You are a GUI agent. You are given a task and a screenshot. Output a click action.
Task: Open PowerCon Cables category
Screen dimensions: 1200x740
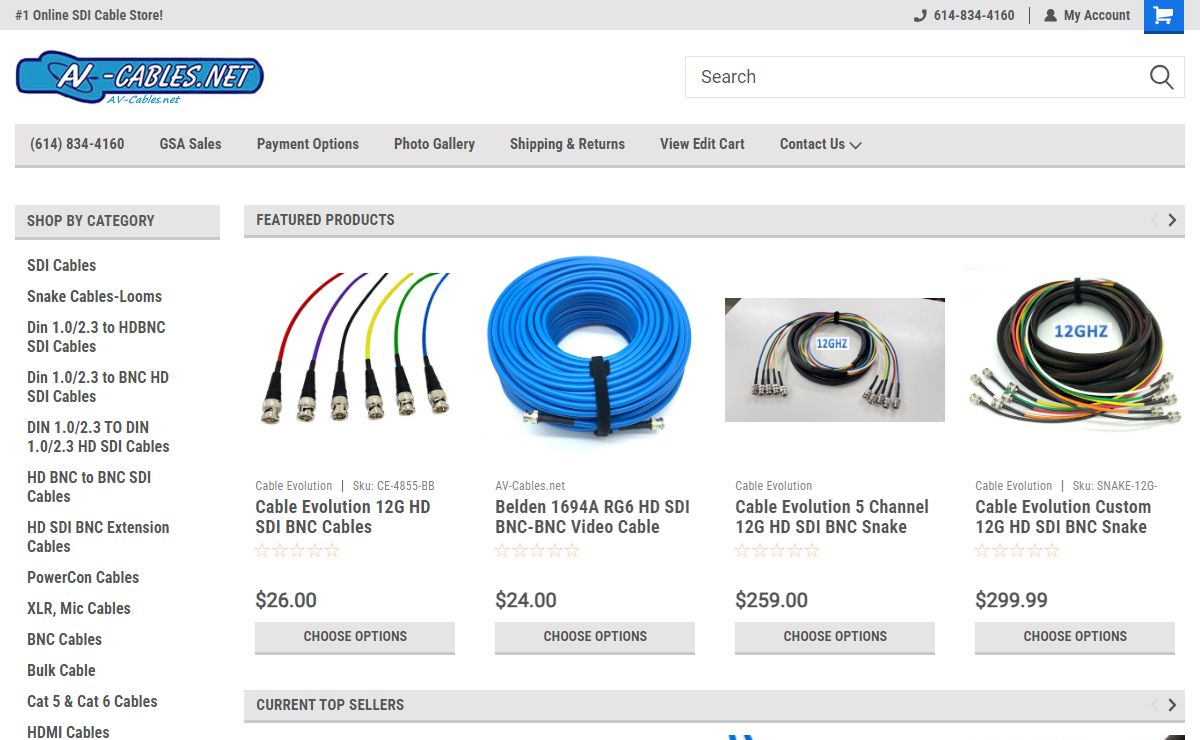click(x=83, y=577)
